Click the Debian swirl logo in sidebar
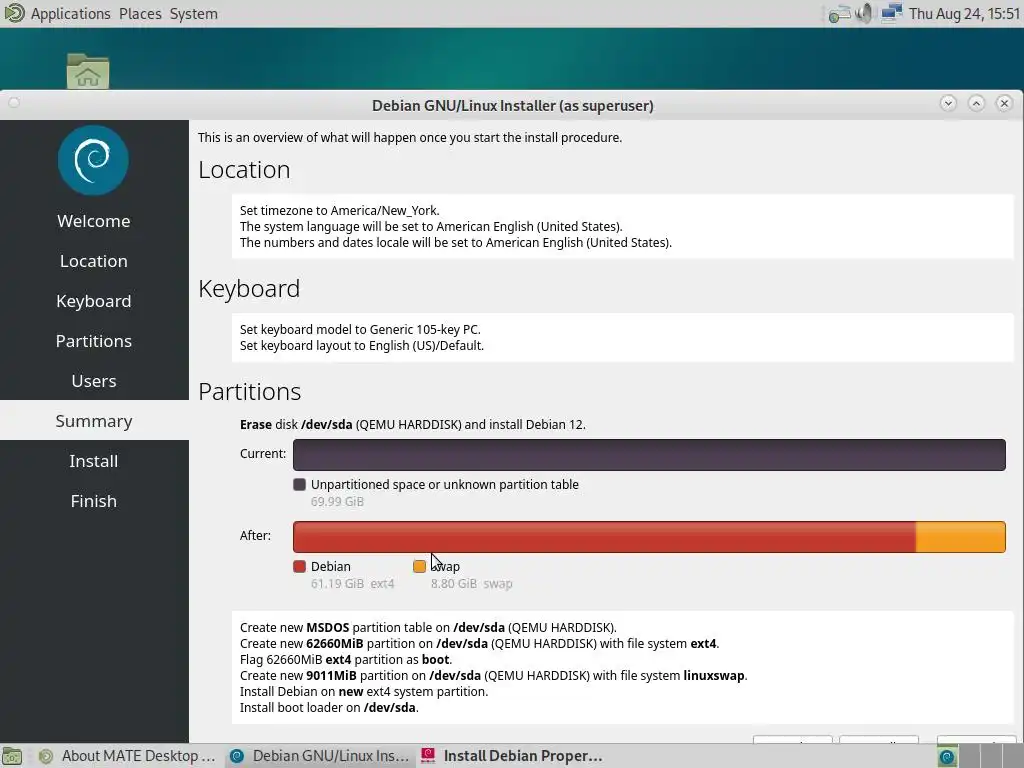 coord(93,160)
